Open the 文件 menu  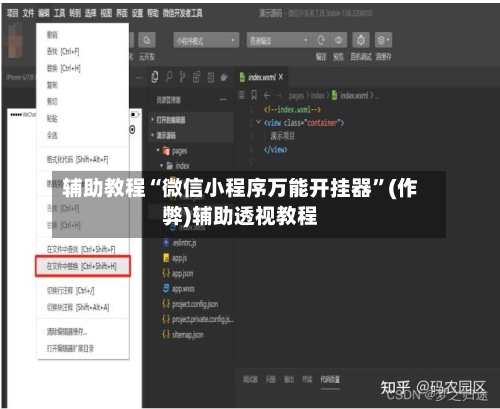28,13
